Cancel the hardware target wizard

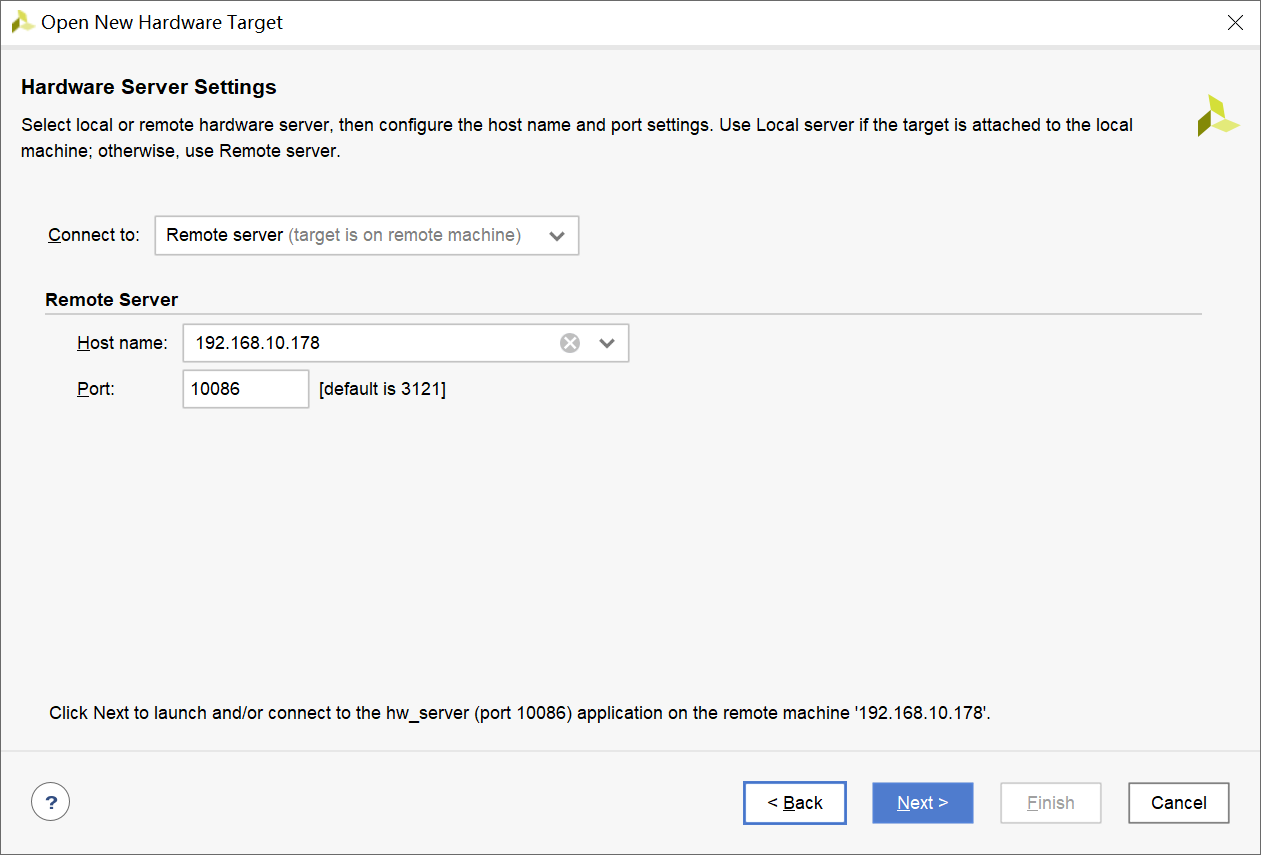(1178, 802)
